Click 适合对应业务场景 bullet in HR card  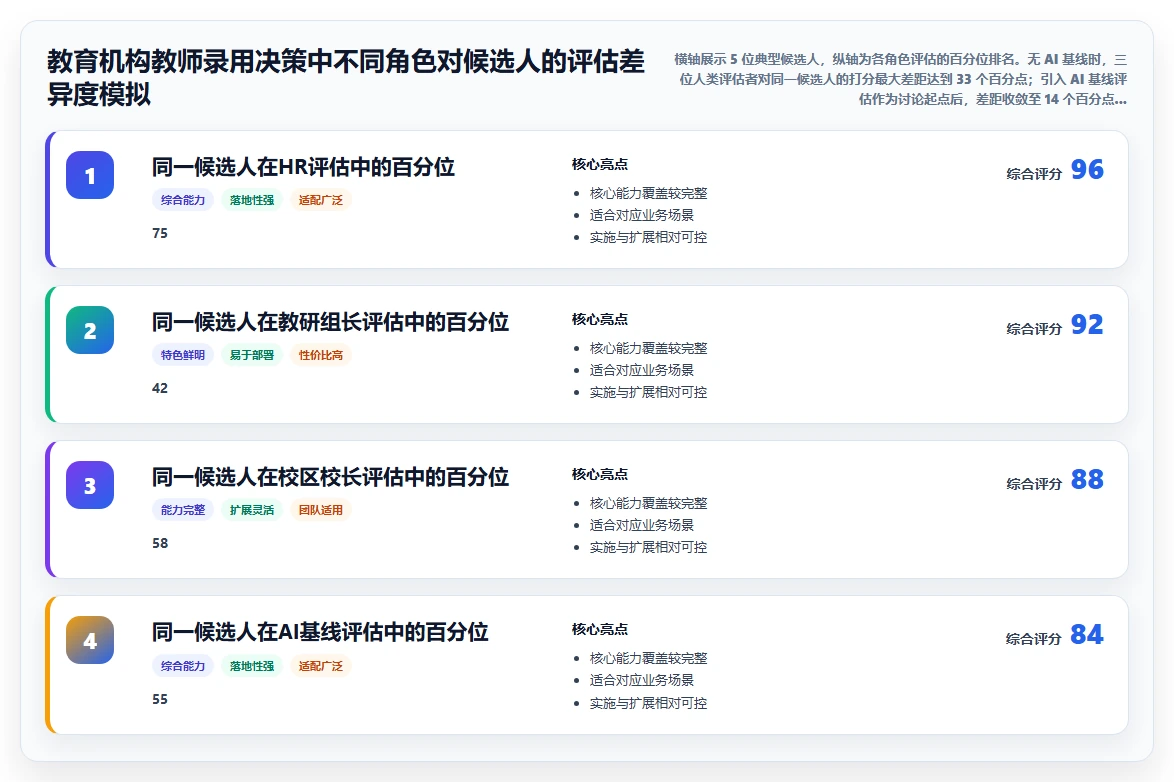pyautogui.click(x=642, y=215)
